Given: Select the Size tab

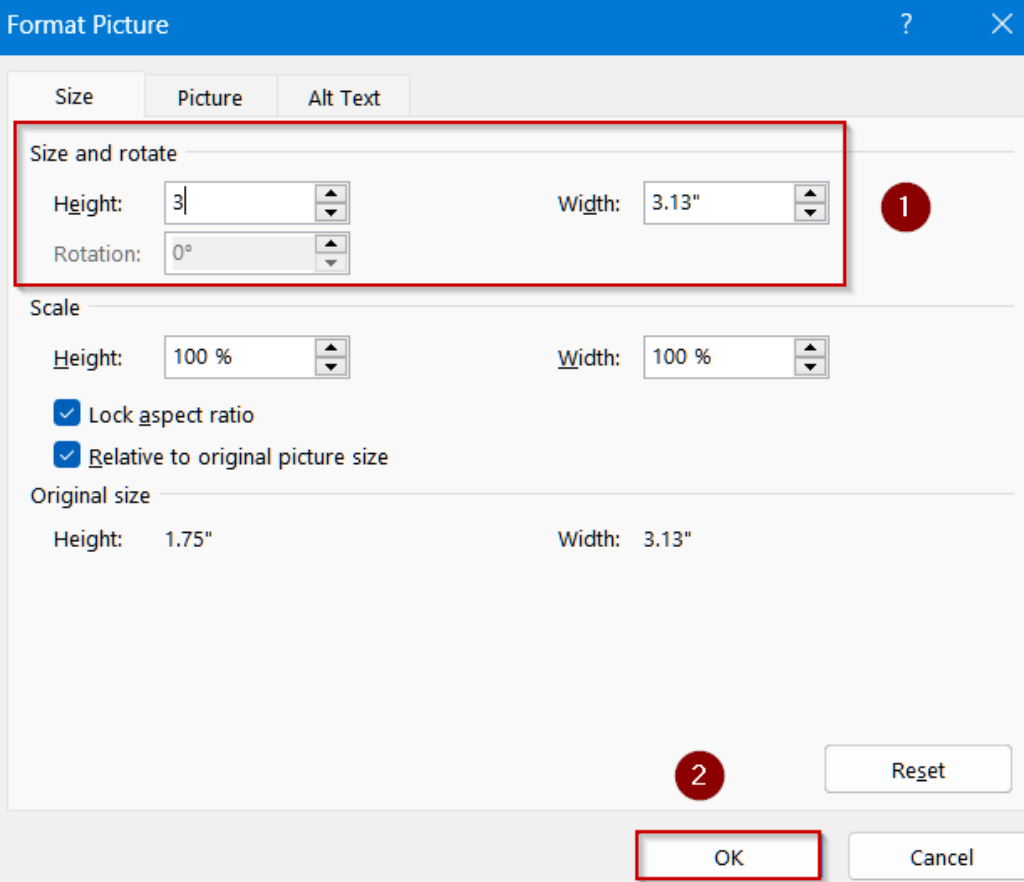Looking at the screenshot, I should [75, 96].
